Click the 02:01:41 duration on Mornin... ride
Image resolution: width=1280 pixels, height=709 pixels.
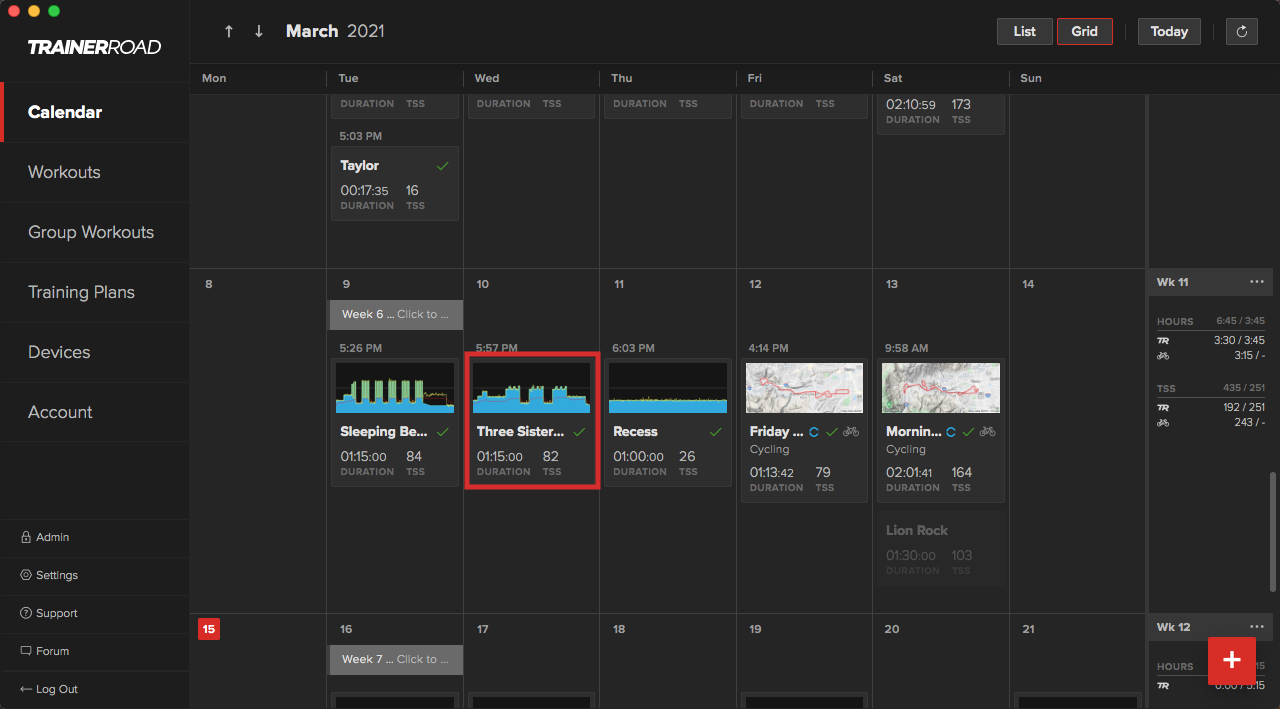(x=911, y=472)
